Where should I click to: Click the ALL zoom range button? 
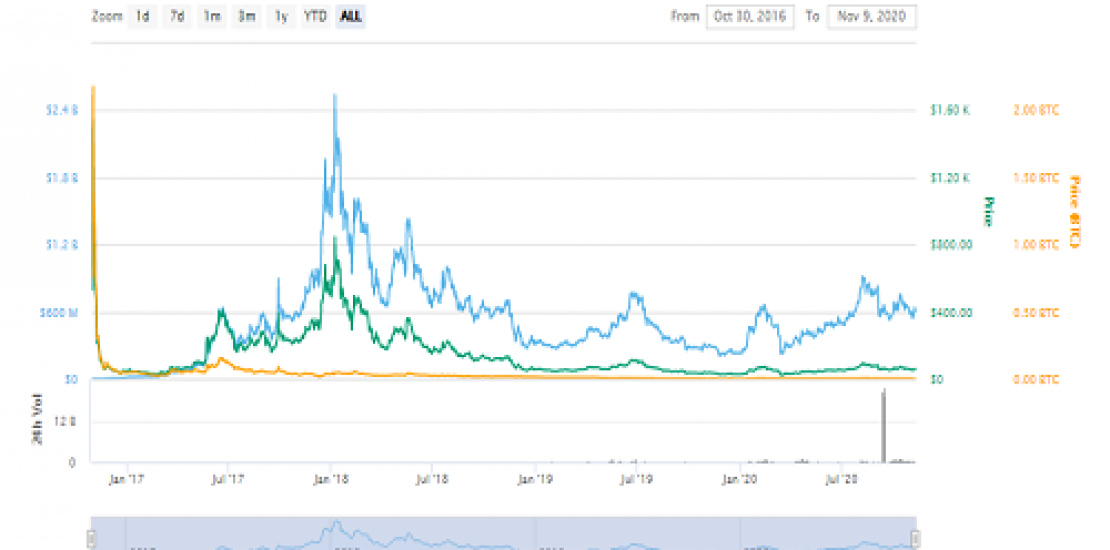(350, 17)
